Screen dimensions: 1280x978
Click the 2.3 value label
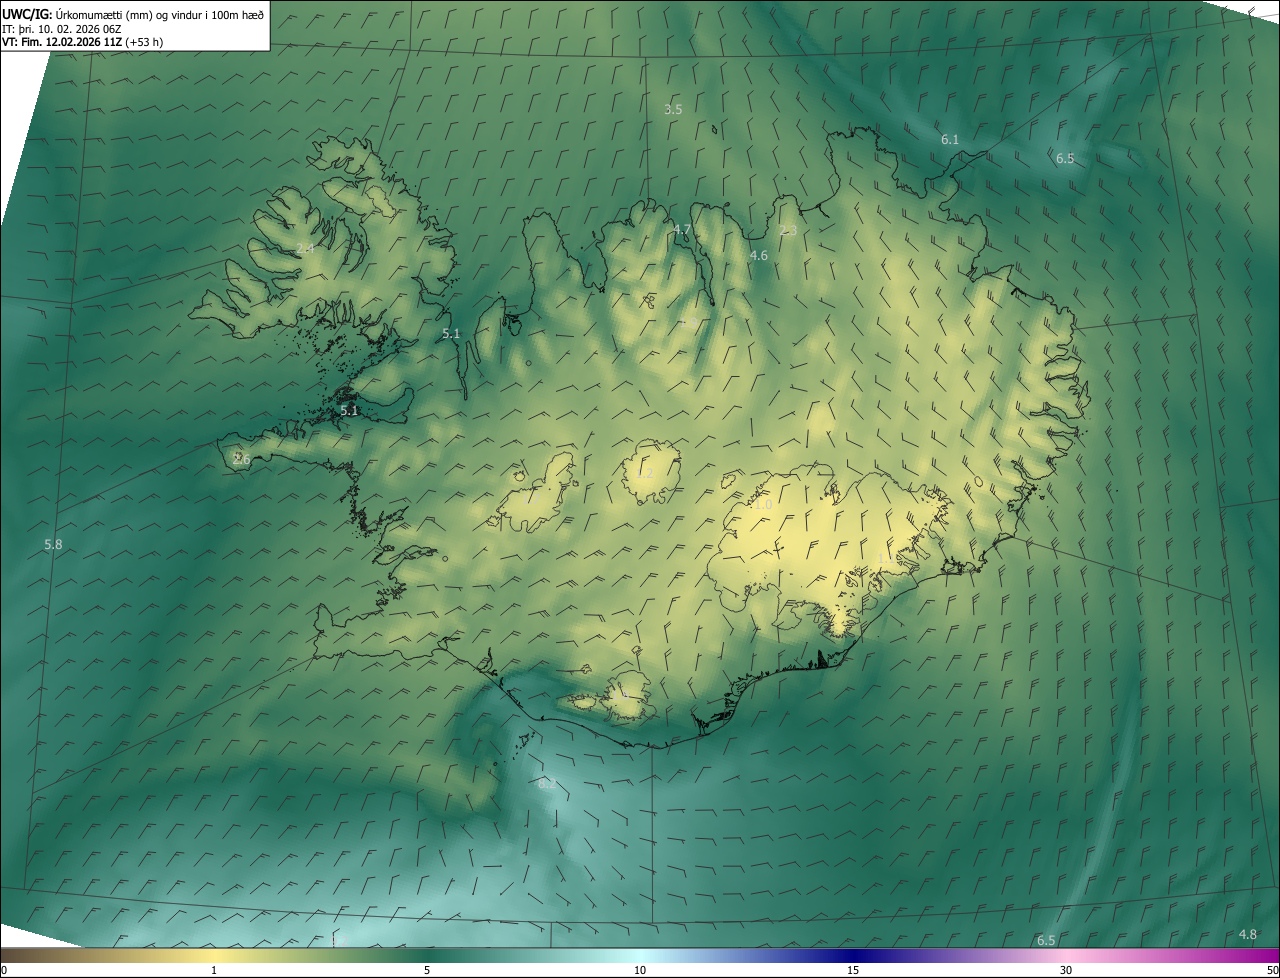[788, 230]
